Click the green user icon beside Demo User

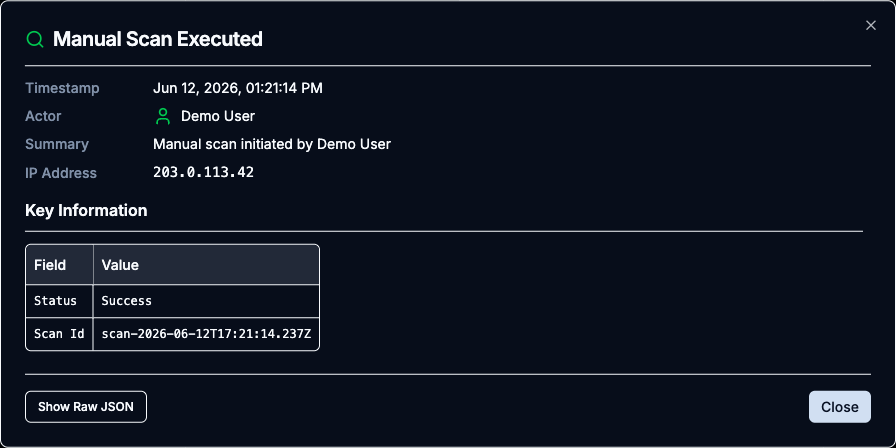163,116
